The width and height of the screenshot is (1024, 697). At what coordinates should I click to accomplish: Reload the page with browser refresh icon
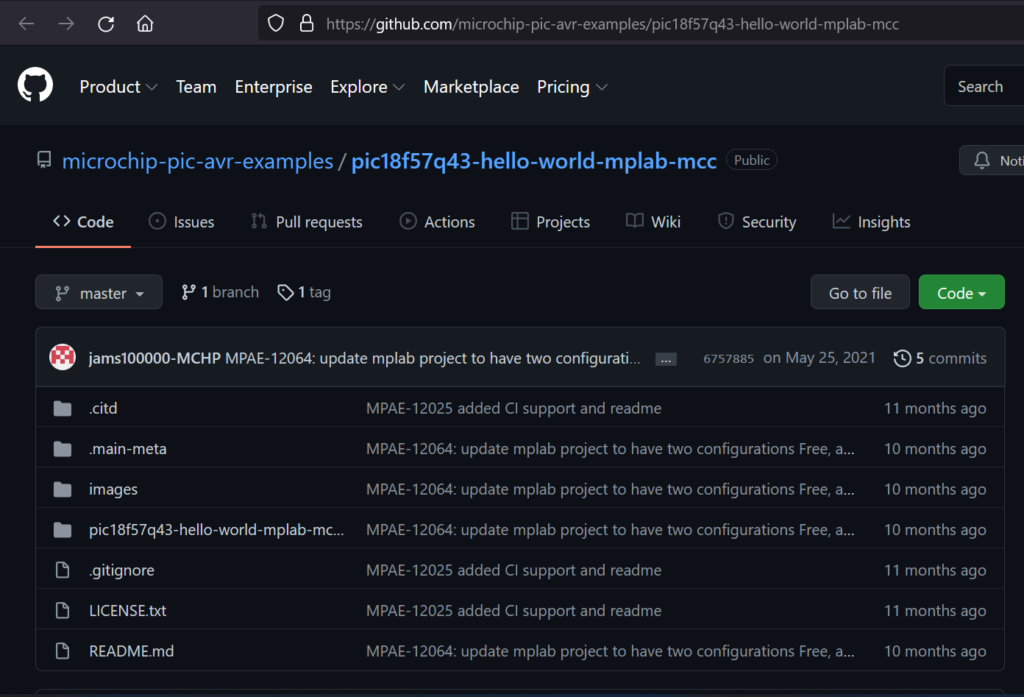pos(105,23)
